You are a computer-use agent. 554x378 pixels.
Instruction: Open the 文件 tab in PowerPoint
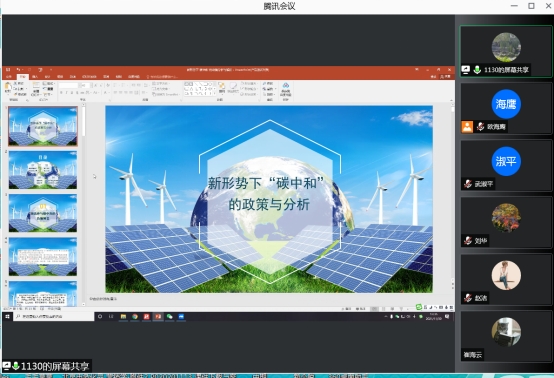pyautogui.click(x=9, y=76)
